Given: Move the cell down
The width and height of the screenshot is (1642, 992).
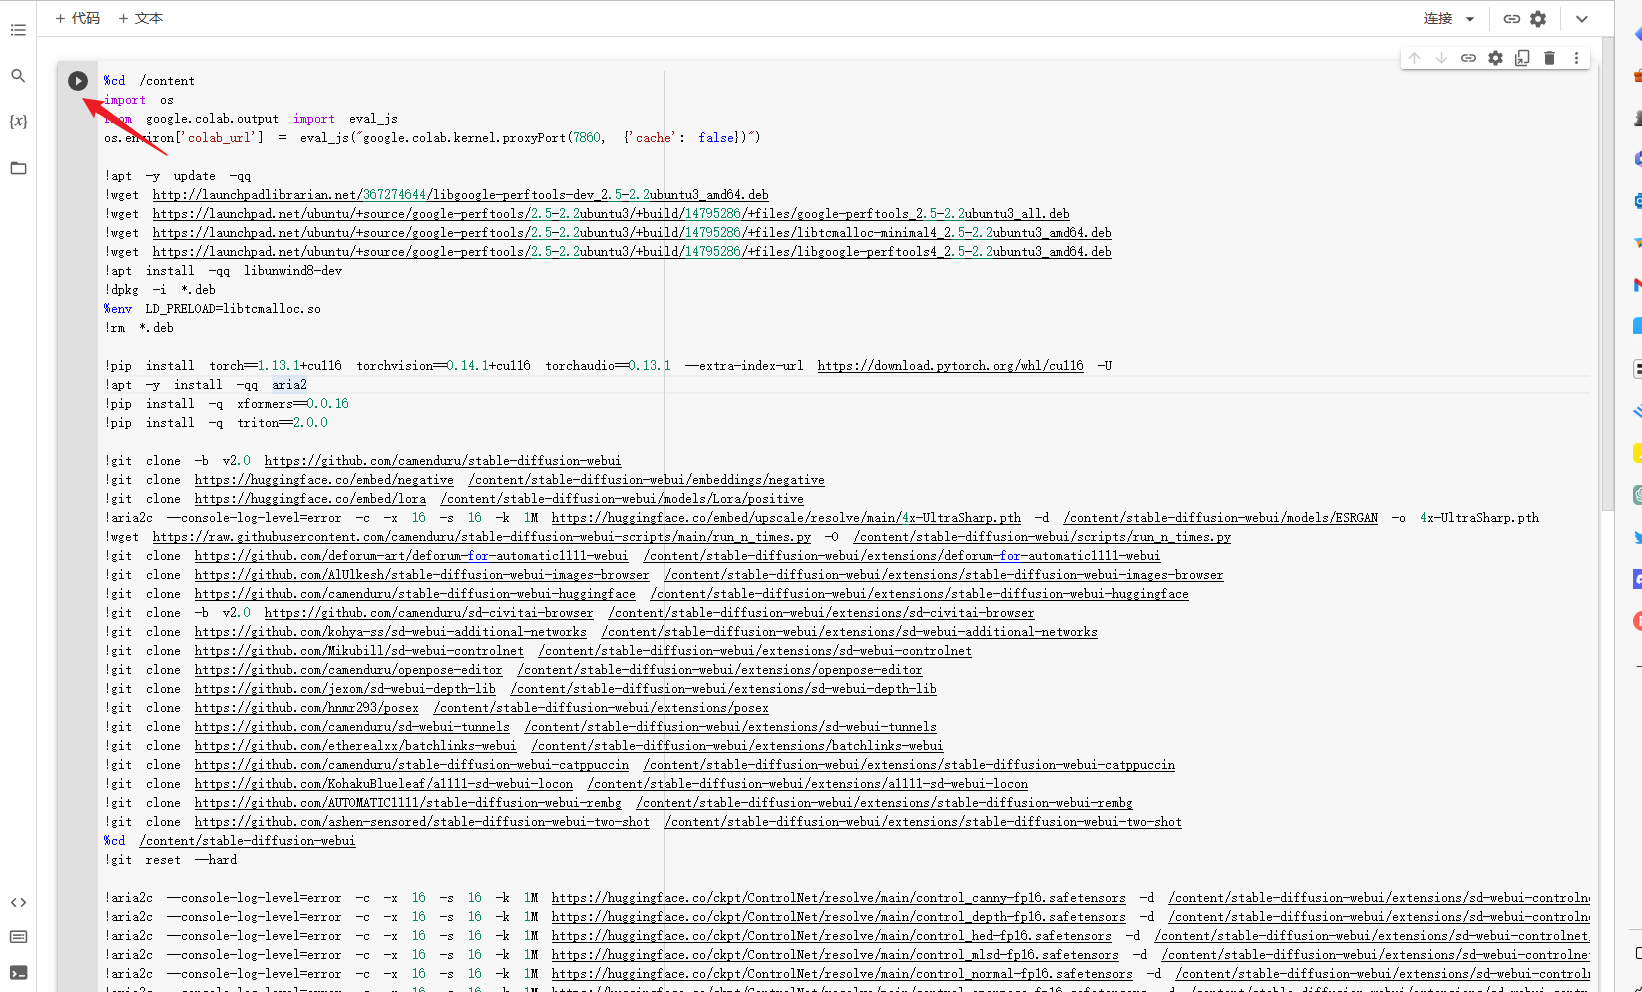Looking at the screenshot, I should click(1441, 58).
